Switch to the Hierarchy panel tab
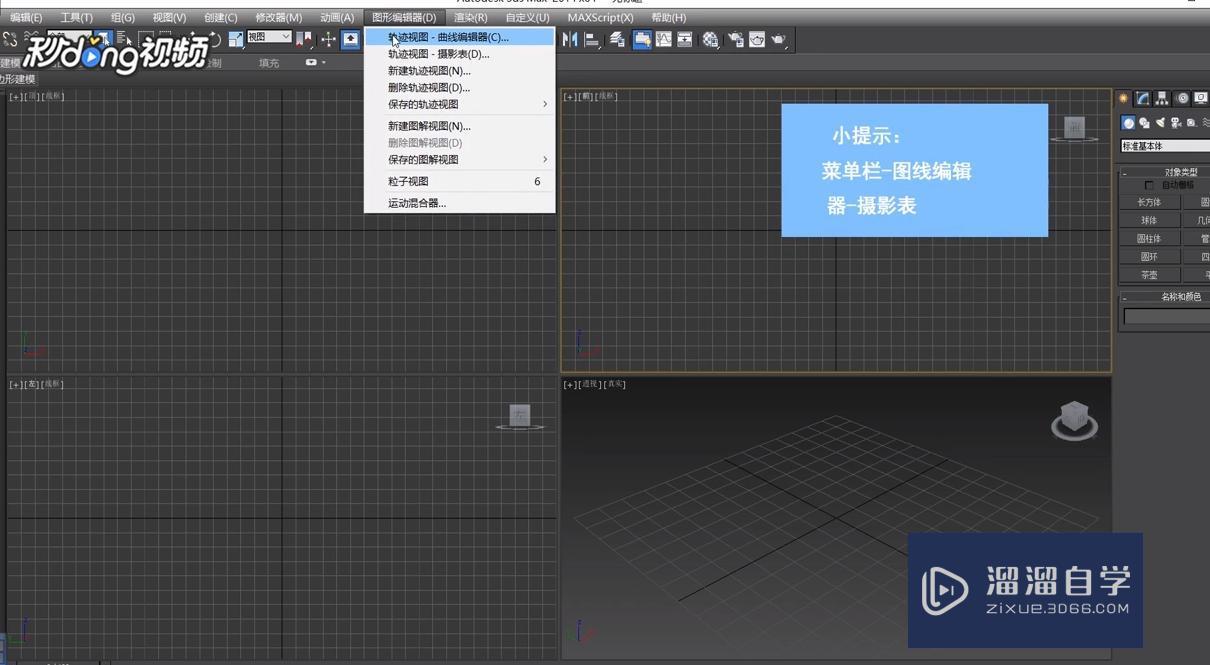The width and height of the screenshot is (1210, 665). click(1162, 98)
